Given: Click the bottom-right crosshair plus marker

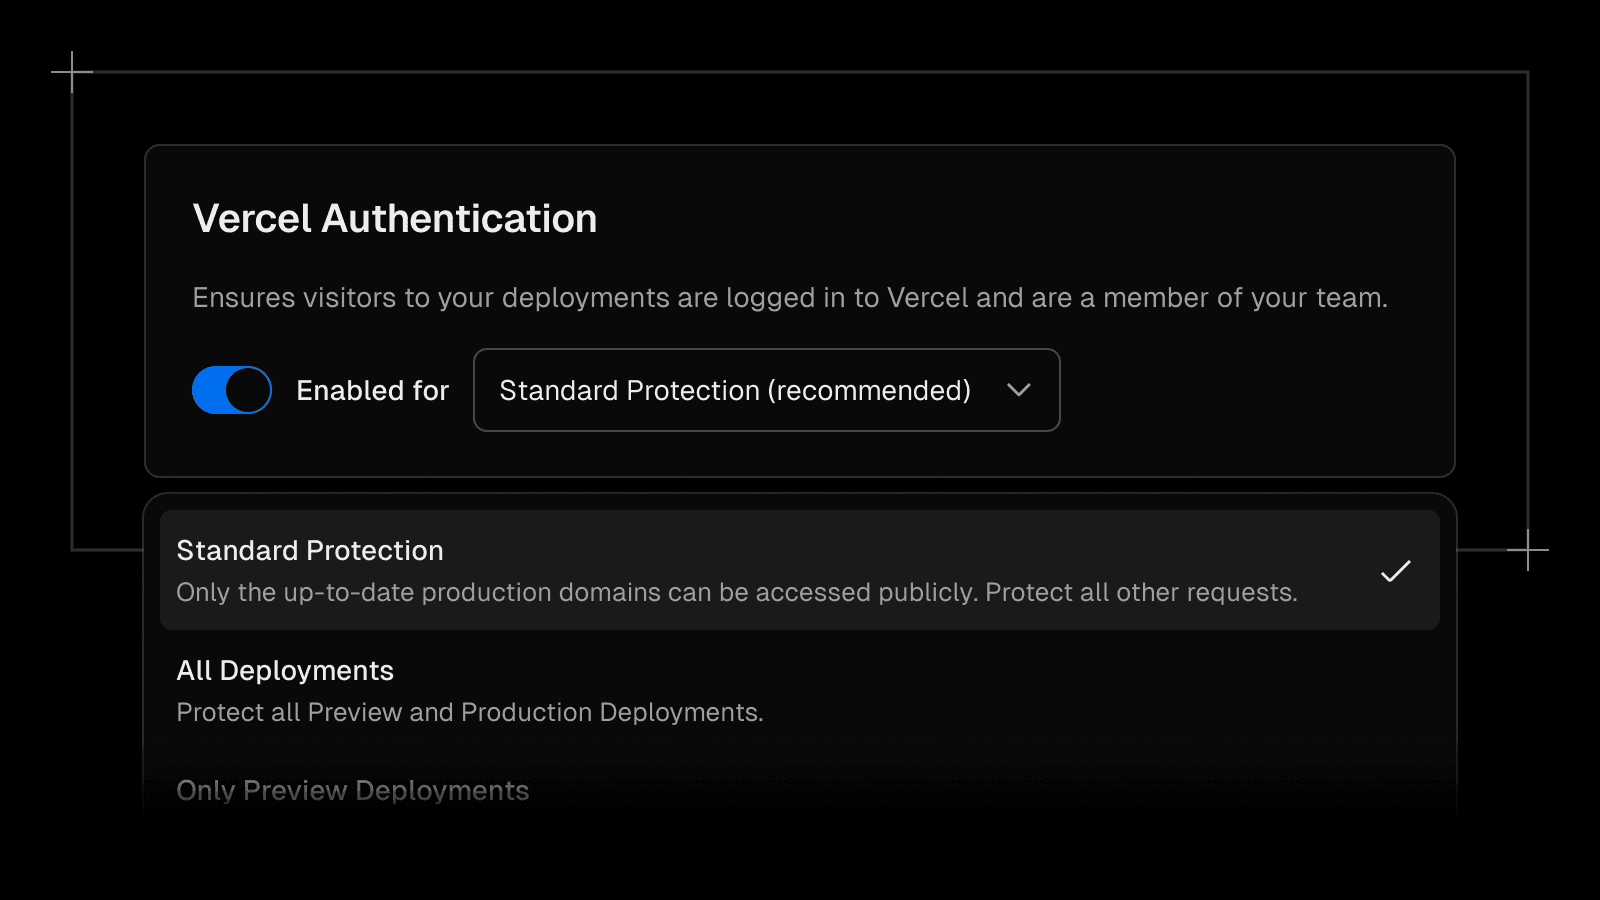Looking at the screenshot, I should pyautogui.click(x=1528, y=550).
